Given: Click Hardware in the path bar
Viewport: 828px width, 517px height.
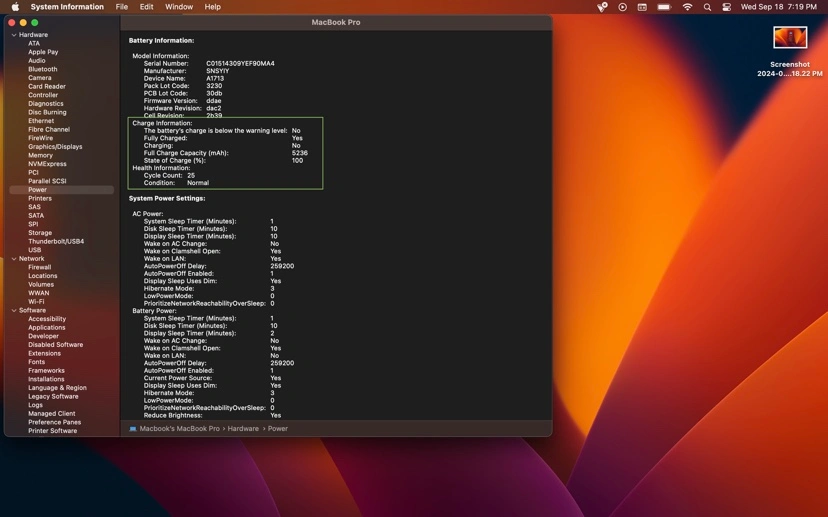Looking at the screenshot, I should click(x=243, y=429).
